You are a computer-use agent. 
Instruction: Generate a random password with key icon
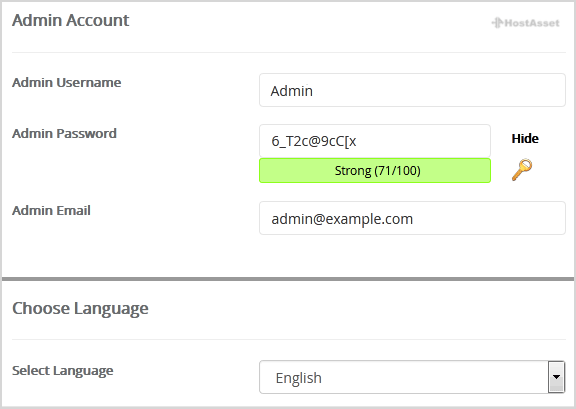click(522, 169)
